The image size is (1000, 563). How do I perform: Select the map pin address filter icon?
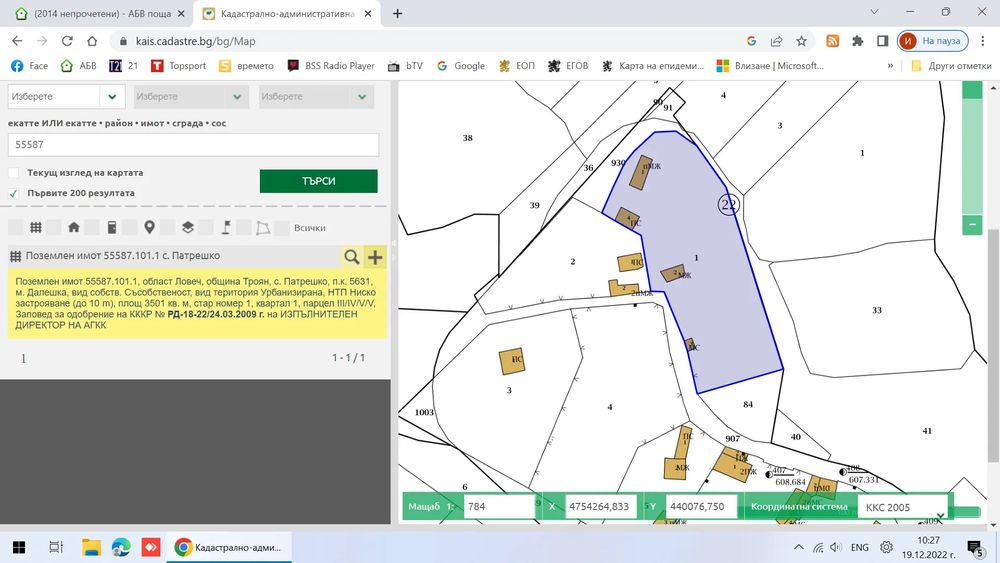pyautogui.click(x=149, y=228)
